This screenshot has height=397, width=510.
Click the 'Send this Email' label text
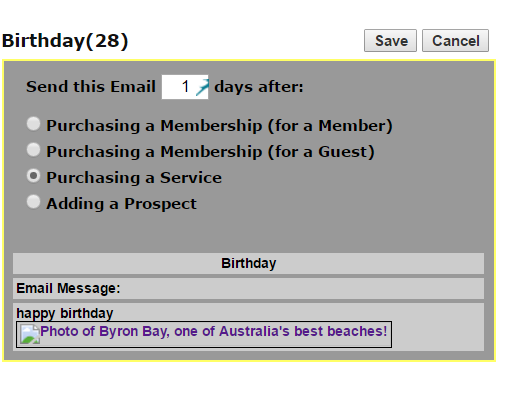coord(91,87)
